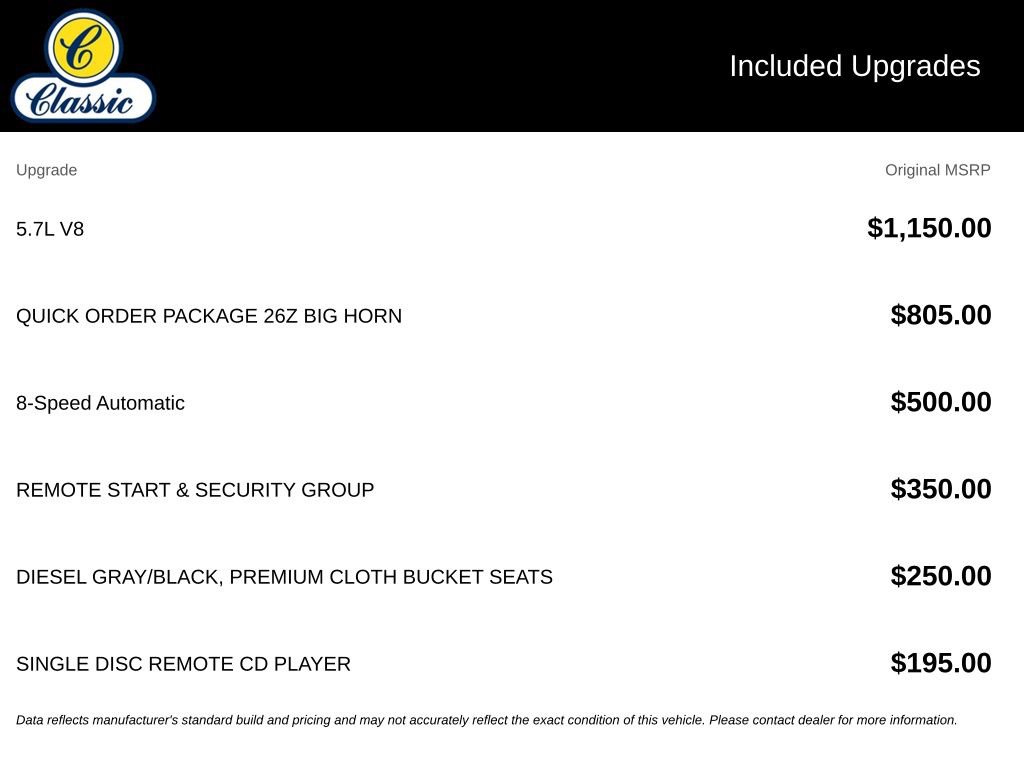Click the Included Upgrades heading
This screenshot has width=1024, height=768.
(x=855, y=66)
